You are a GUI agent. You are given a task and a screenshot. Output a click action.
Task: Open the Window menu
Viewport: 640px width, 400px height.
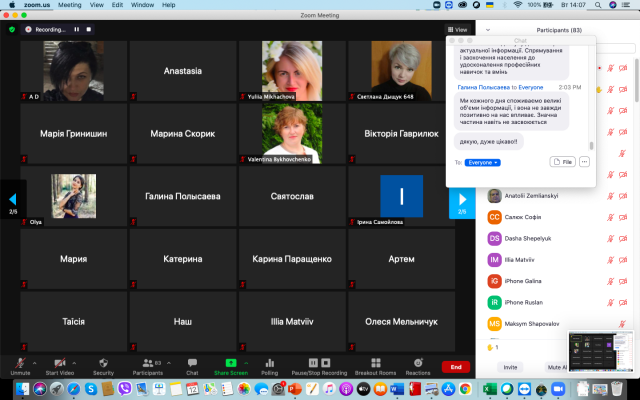(142, 5)
